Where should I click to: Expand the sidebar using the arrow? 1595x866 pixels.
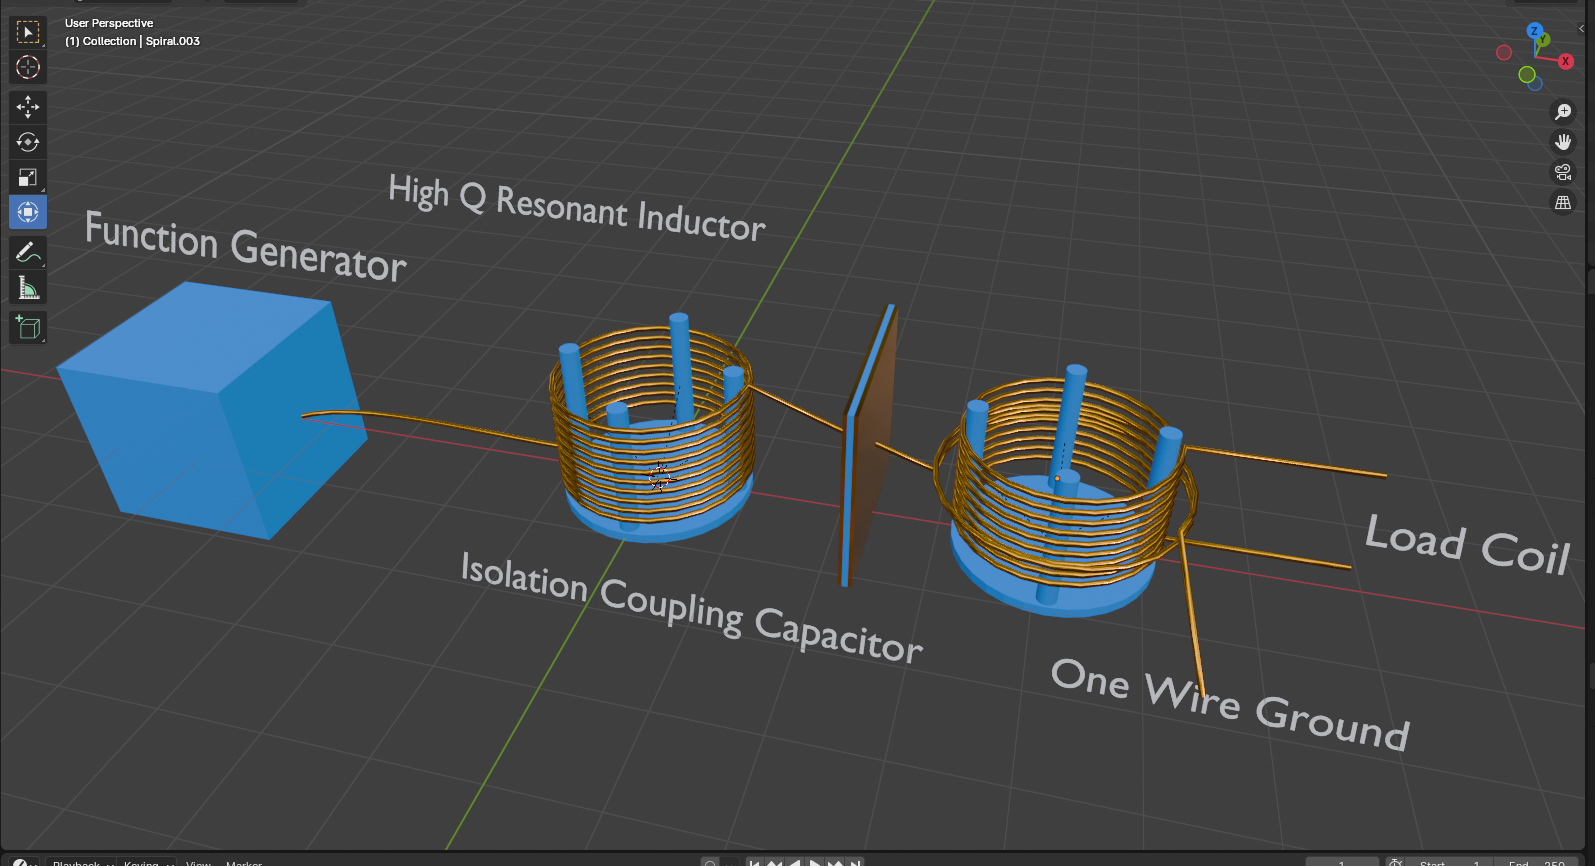pyautogui.click(x=1581, y=29)
